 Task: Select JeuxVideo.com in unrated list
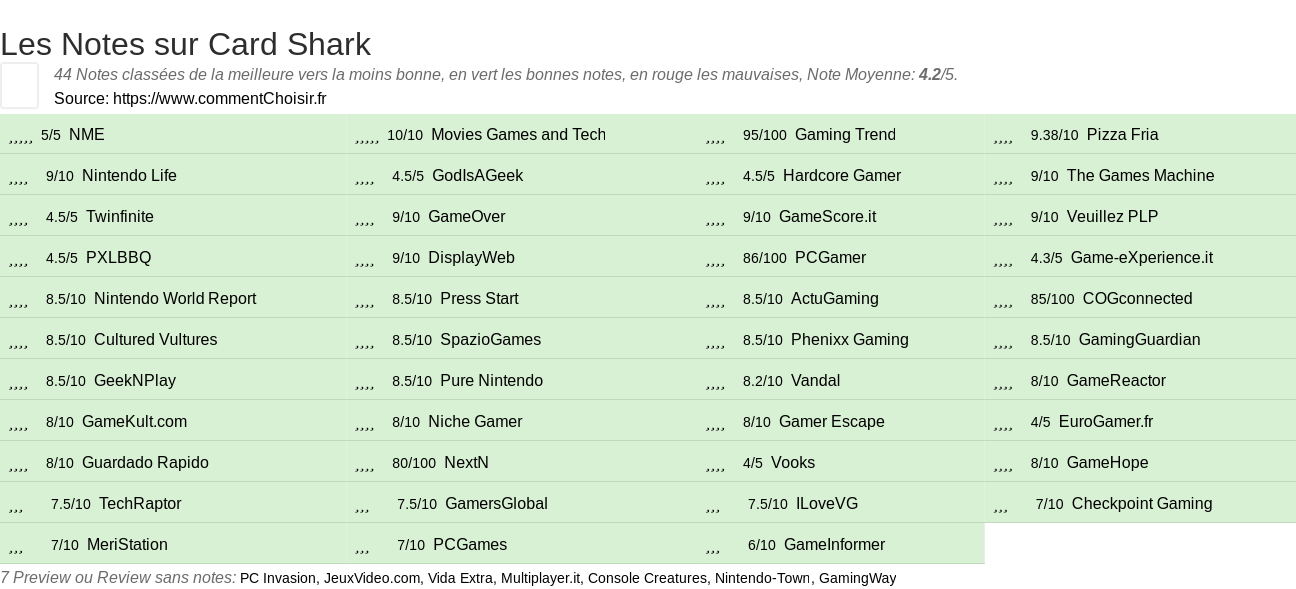(x=372, y=578)
